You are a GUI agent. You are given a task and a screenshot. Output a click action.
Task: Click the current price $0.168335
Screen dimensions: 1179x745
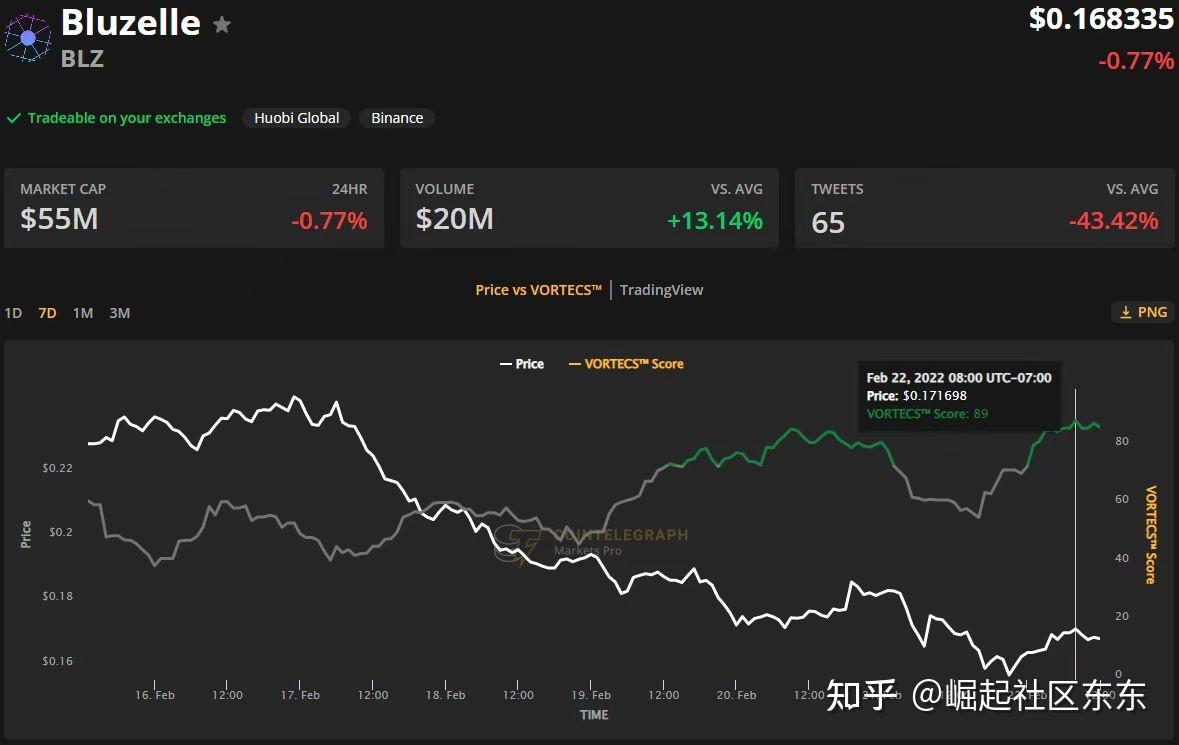tap(1101, 19)
